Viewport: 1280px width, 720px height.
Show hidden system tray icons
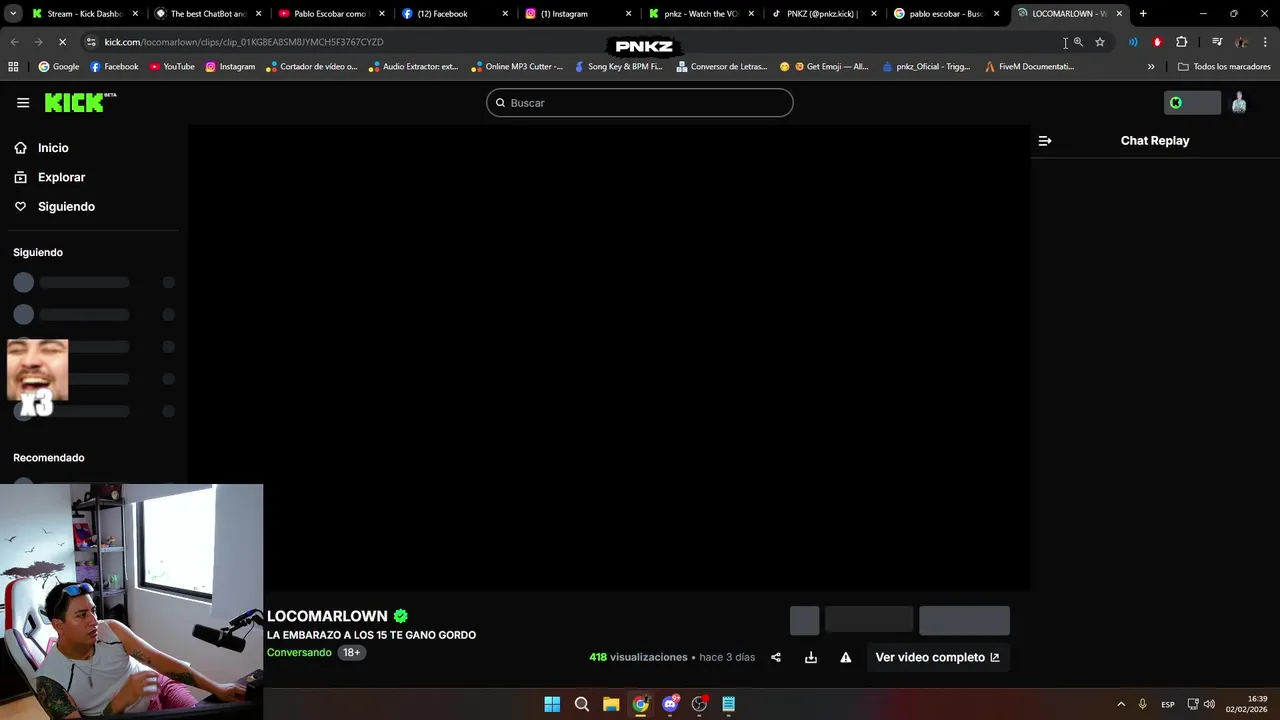click(1121, 704)
